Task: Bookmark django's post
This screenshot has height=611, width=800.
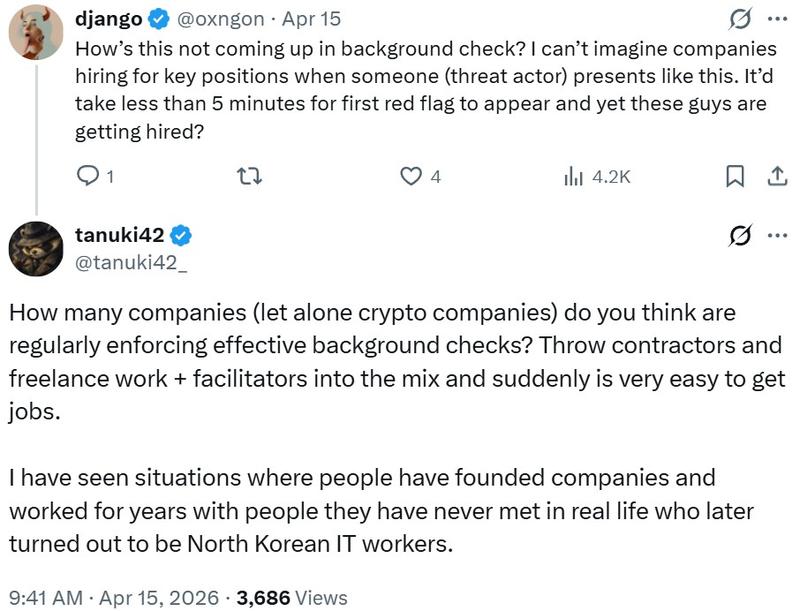Action: 737,175
